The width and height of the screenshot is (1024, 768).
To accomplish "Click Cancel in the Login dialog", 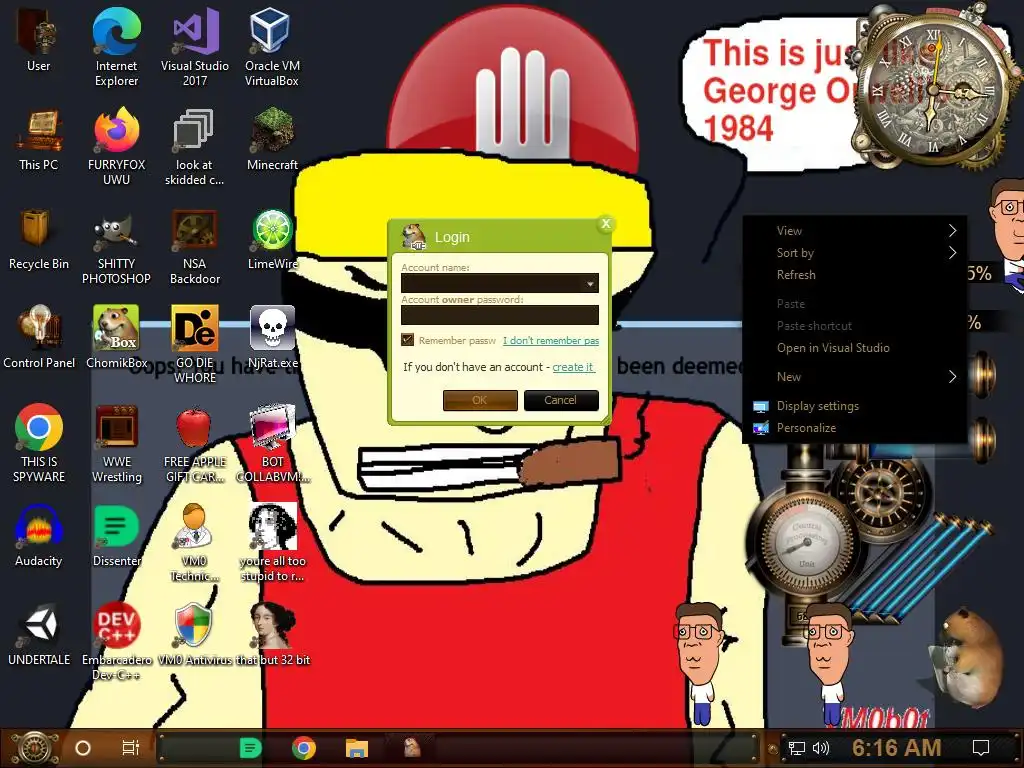I will (x=561, y=400).
